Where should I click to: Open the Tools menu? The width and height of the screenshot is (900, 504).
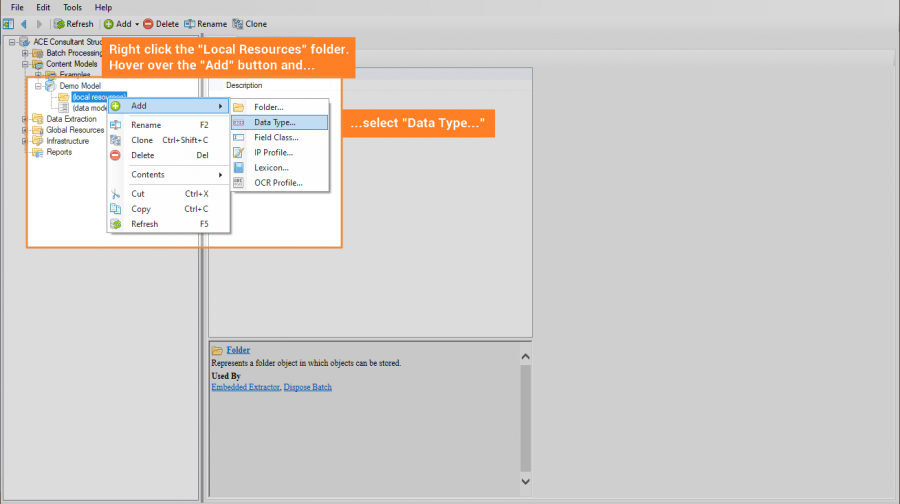[72, 7]
